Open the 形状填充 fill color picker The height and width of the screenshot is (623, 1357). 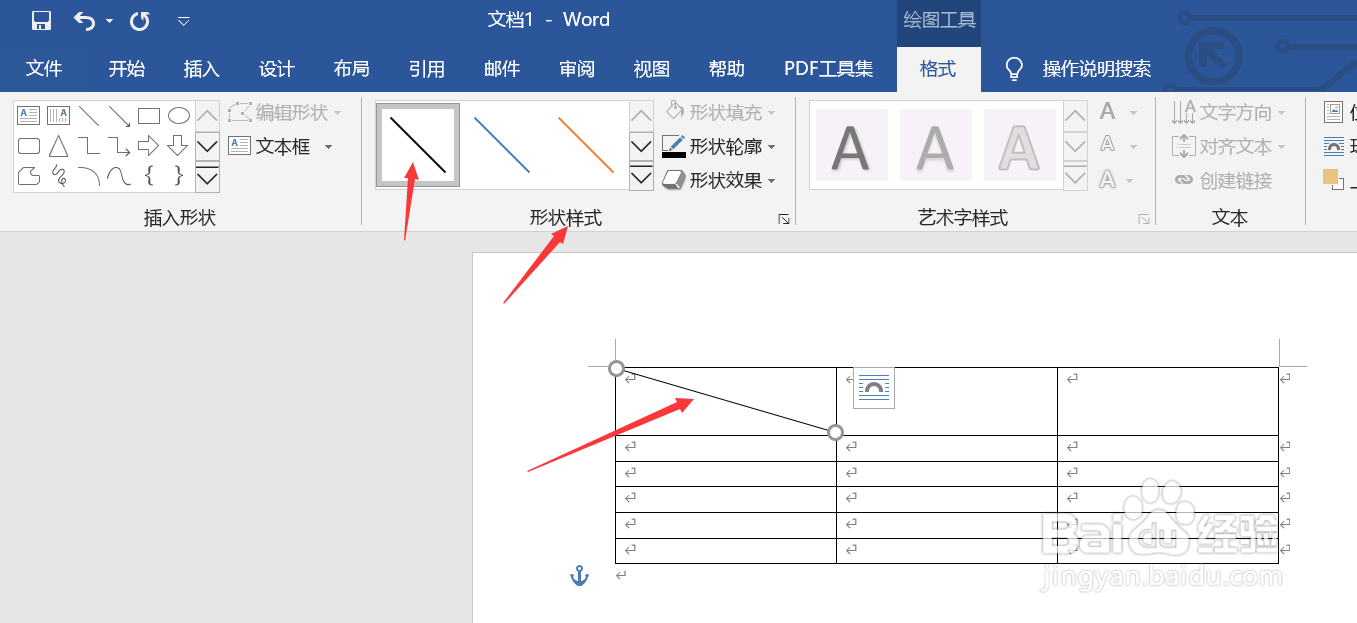[x=716, y=112]
